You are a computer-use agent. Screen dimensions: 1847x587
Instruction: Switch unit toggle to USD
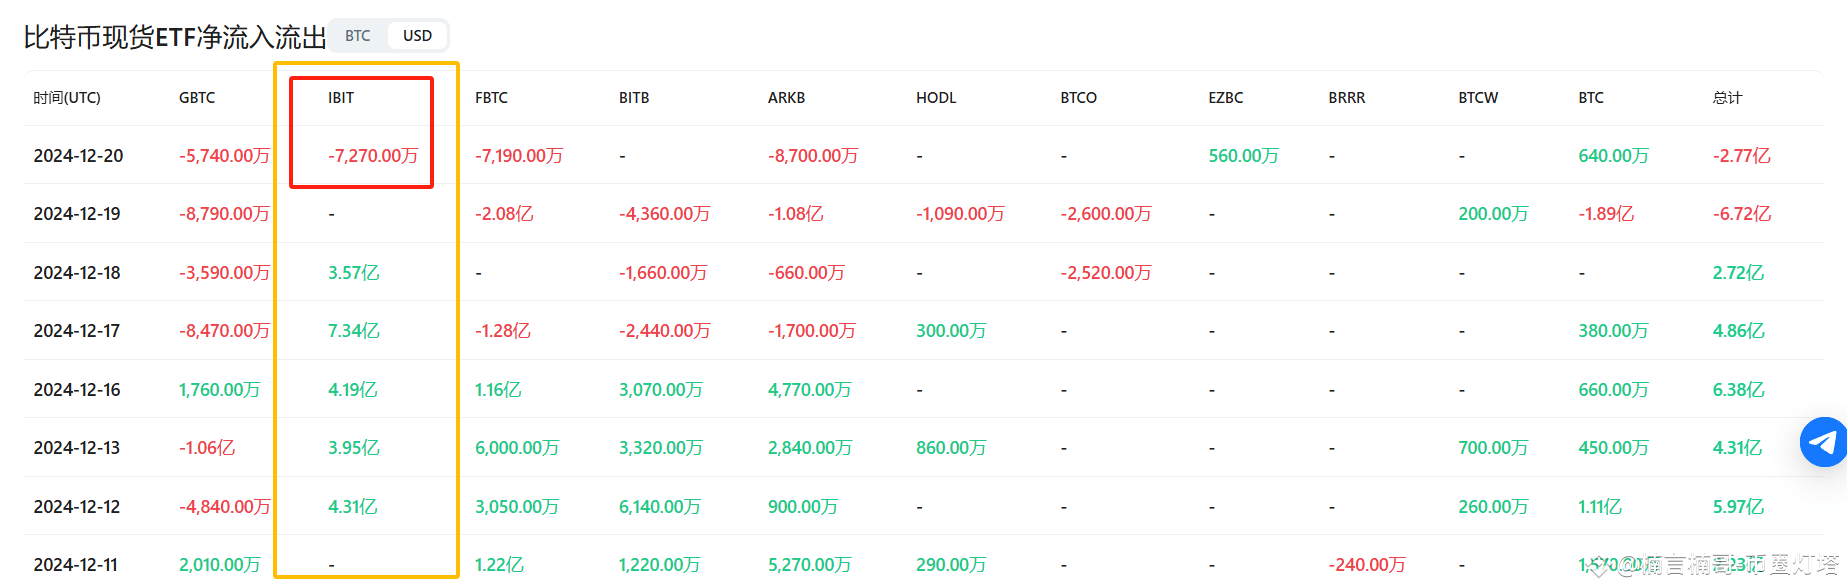[x=417, y=36]
